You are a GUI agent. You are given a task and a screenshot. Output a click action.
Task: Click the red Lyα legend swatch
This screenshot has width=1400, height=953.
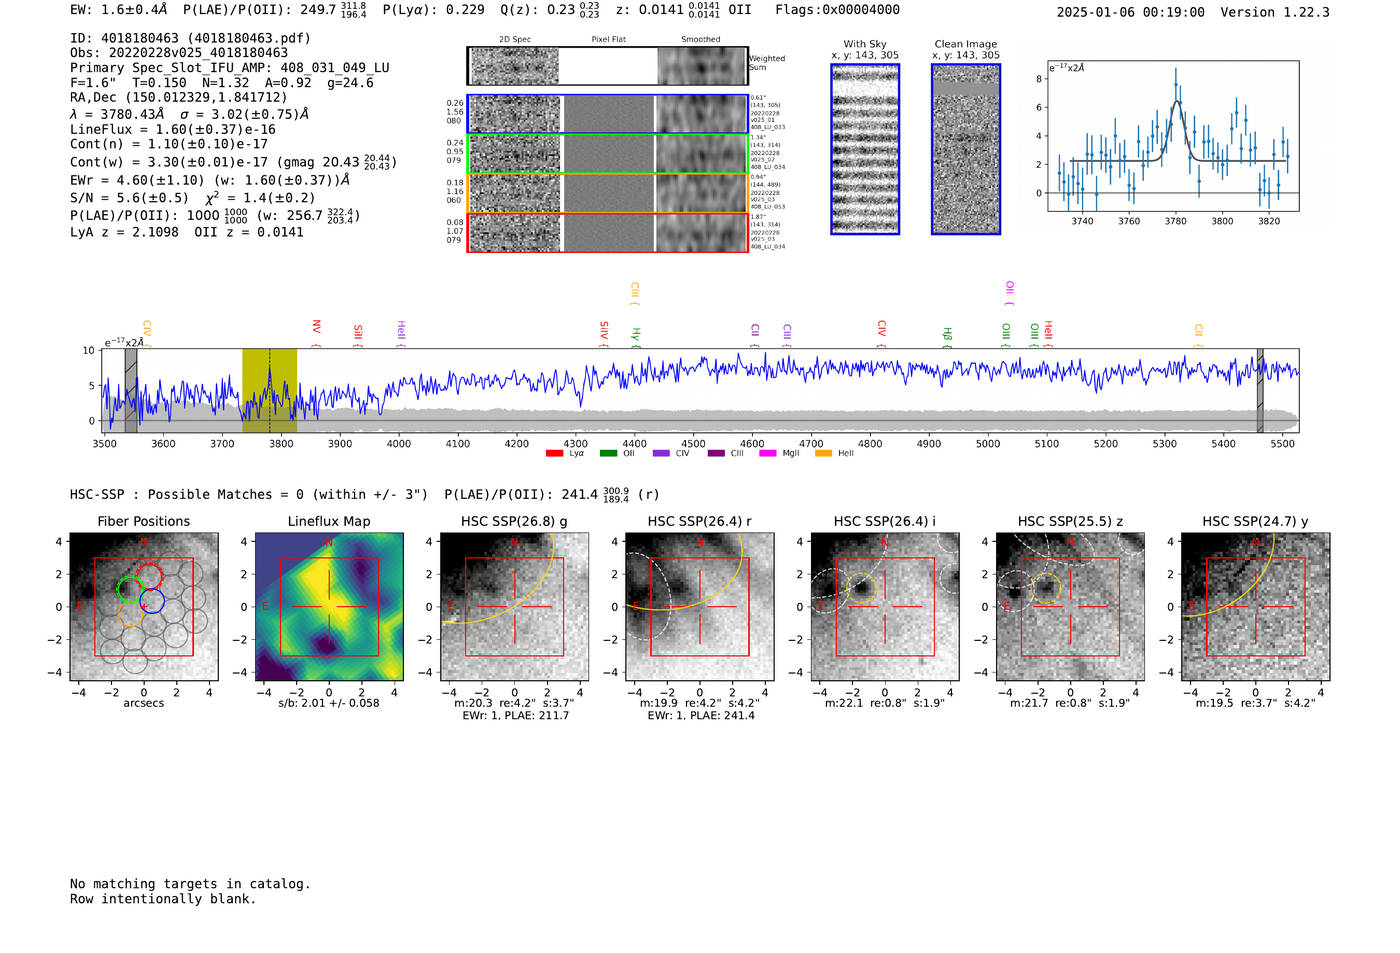pyautogui.click(x=554, y=453)
